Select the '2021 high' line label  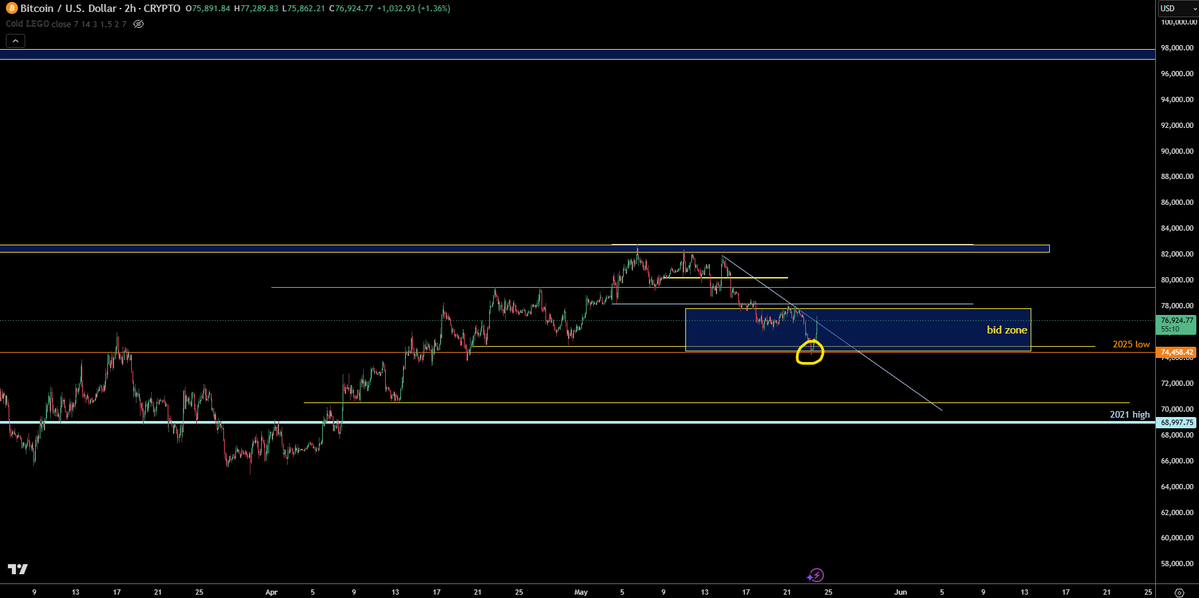point(1130,414)
